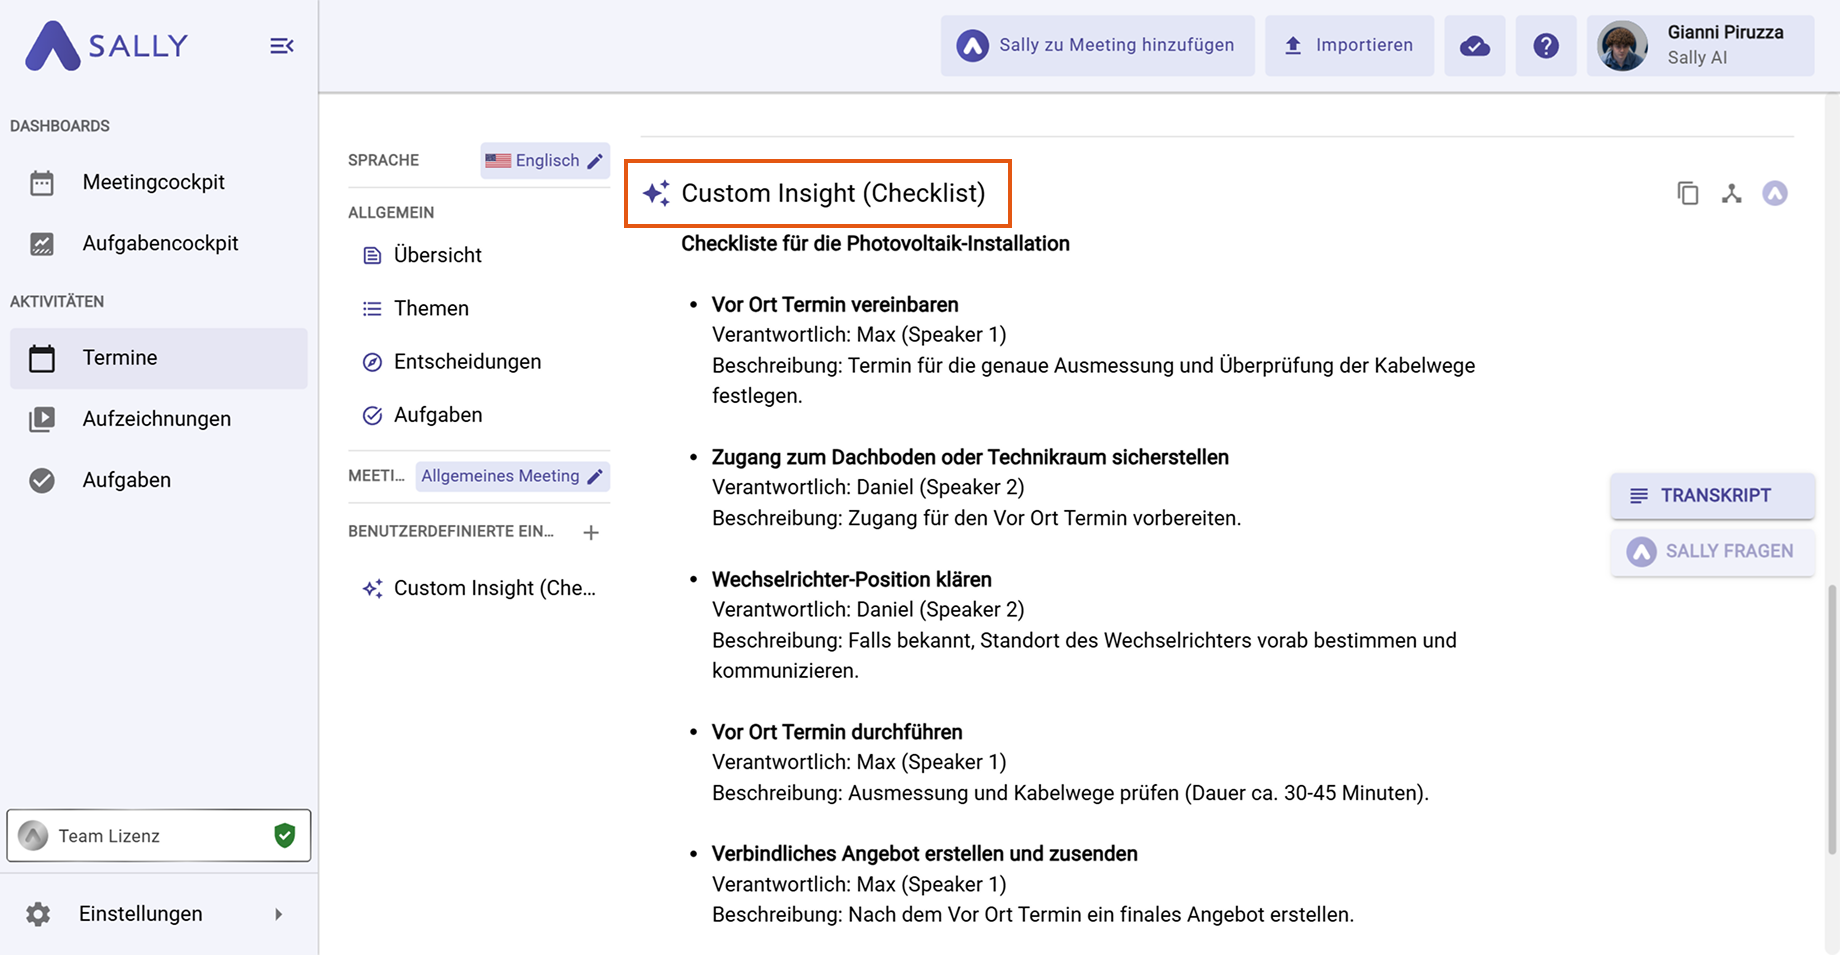The width and height of the screenshot is (1840, 955).
Task: Select the Übersicht section
Action: click(x=437, y=255)
